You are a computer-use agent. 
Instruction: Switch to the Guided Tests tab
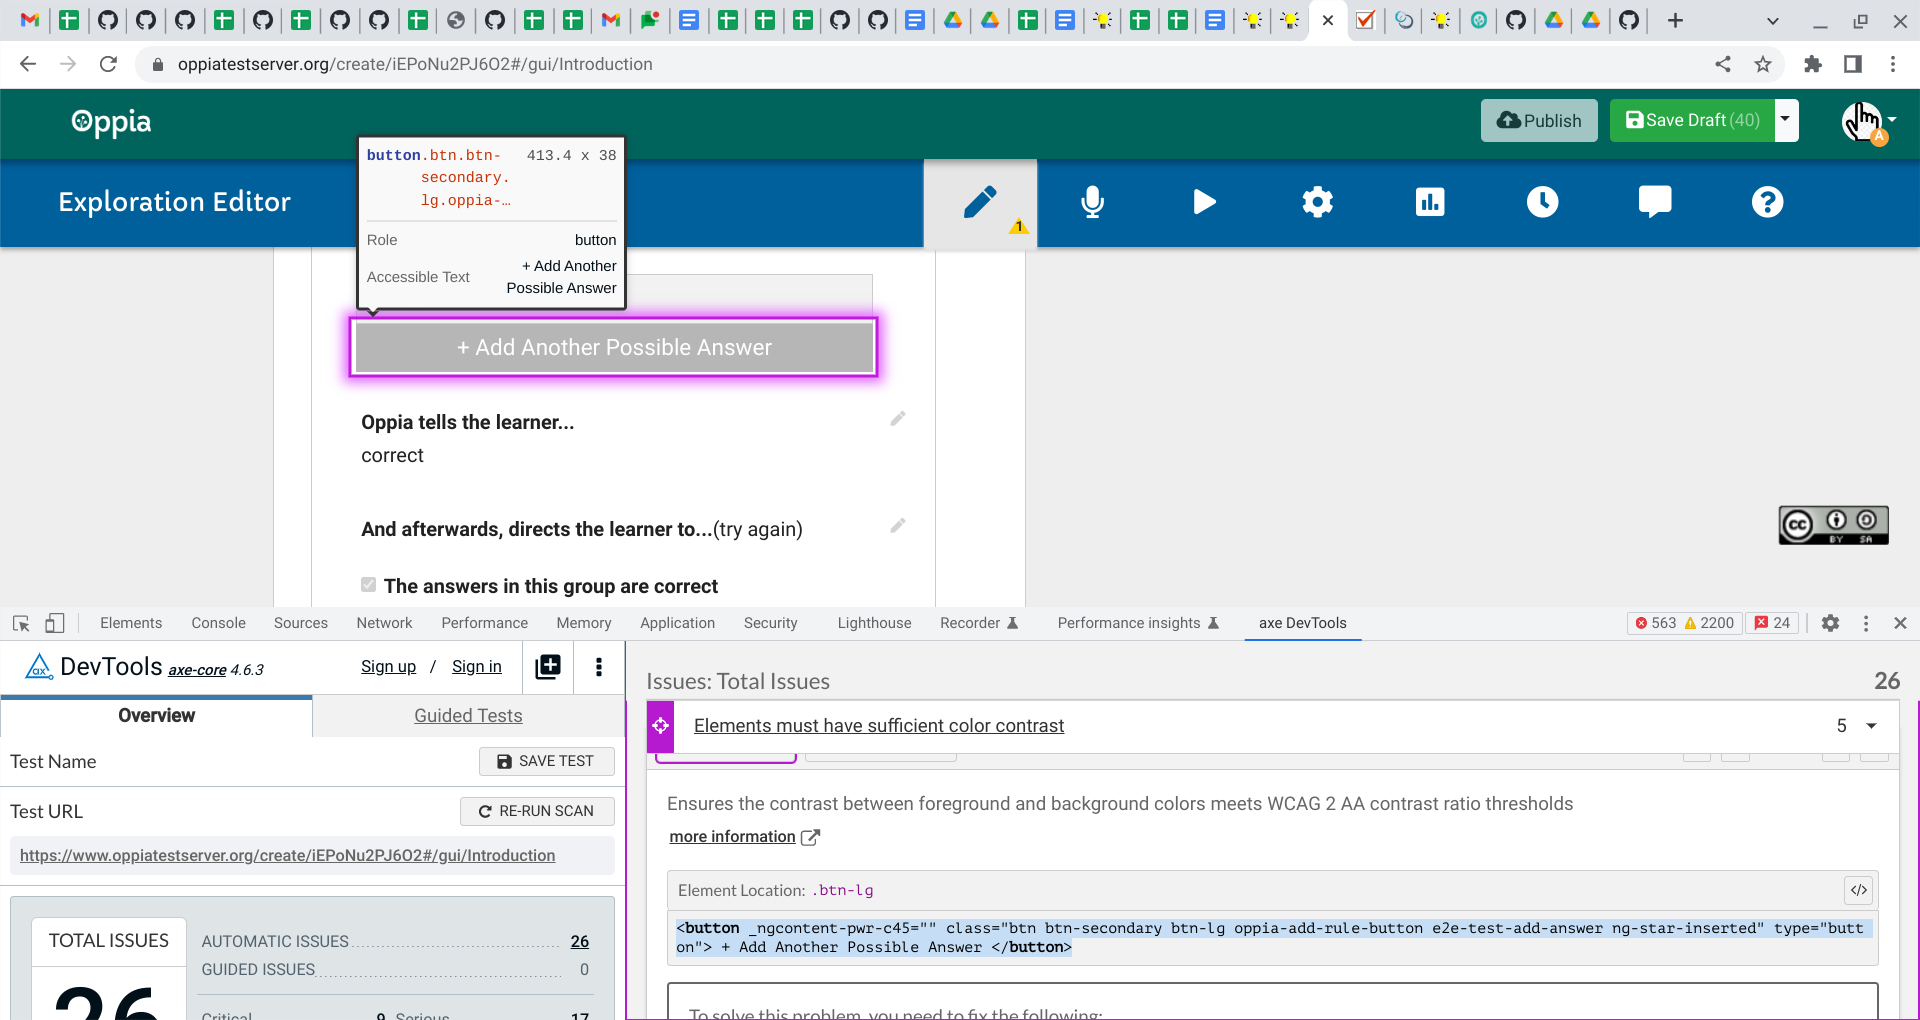tap(467, 715)
